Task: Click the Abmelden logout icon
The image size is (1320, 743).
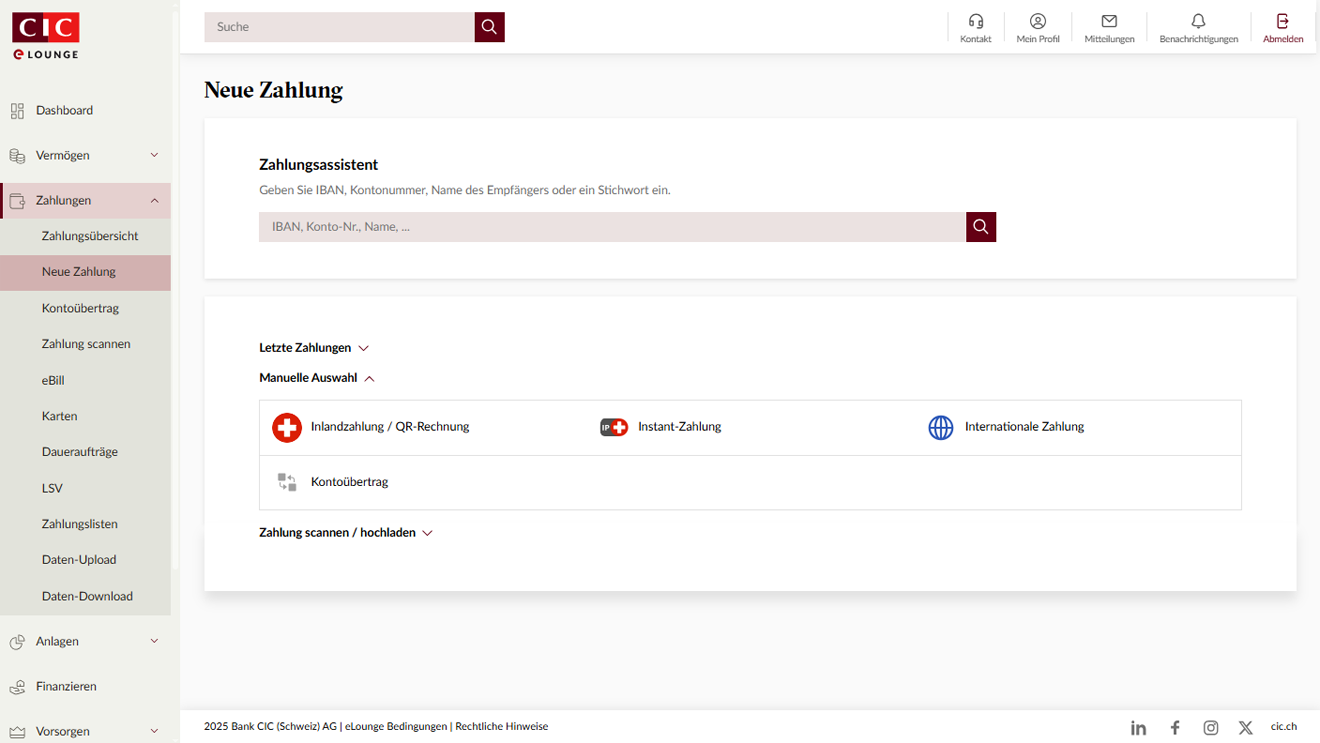Action: [1282, 22]
